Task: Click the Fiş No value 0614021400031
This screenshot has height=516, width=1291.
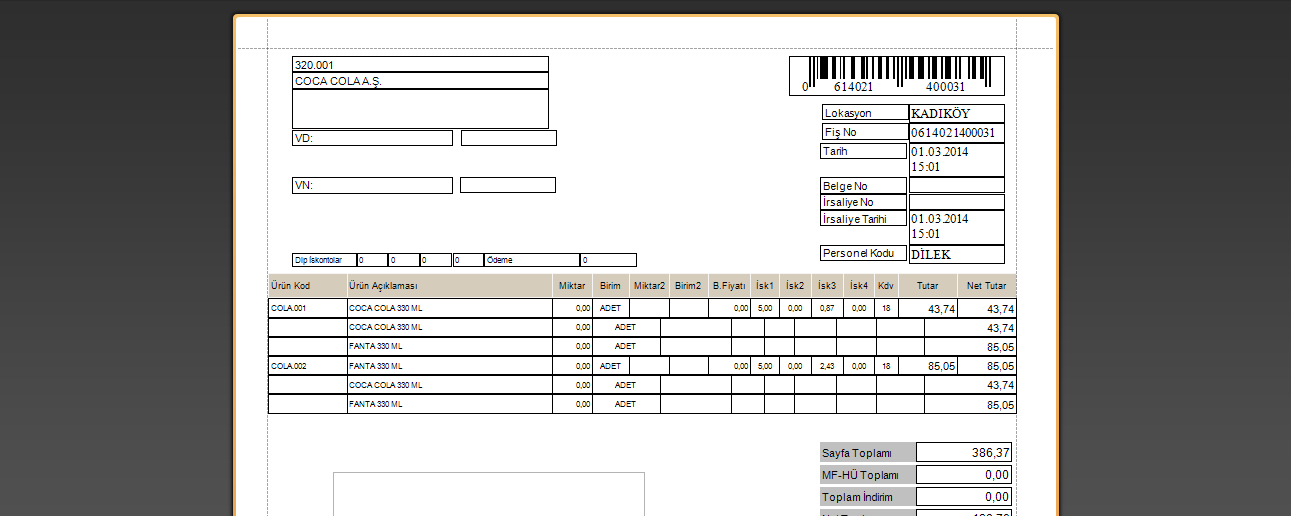Action: pos(956,132)
